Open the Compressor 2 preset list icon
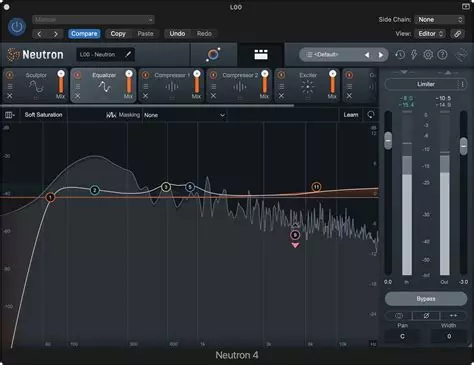Image resolution: width=474 pixels, height=365 pixels. pyautogui.click(x=213, y=86)
